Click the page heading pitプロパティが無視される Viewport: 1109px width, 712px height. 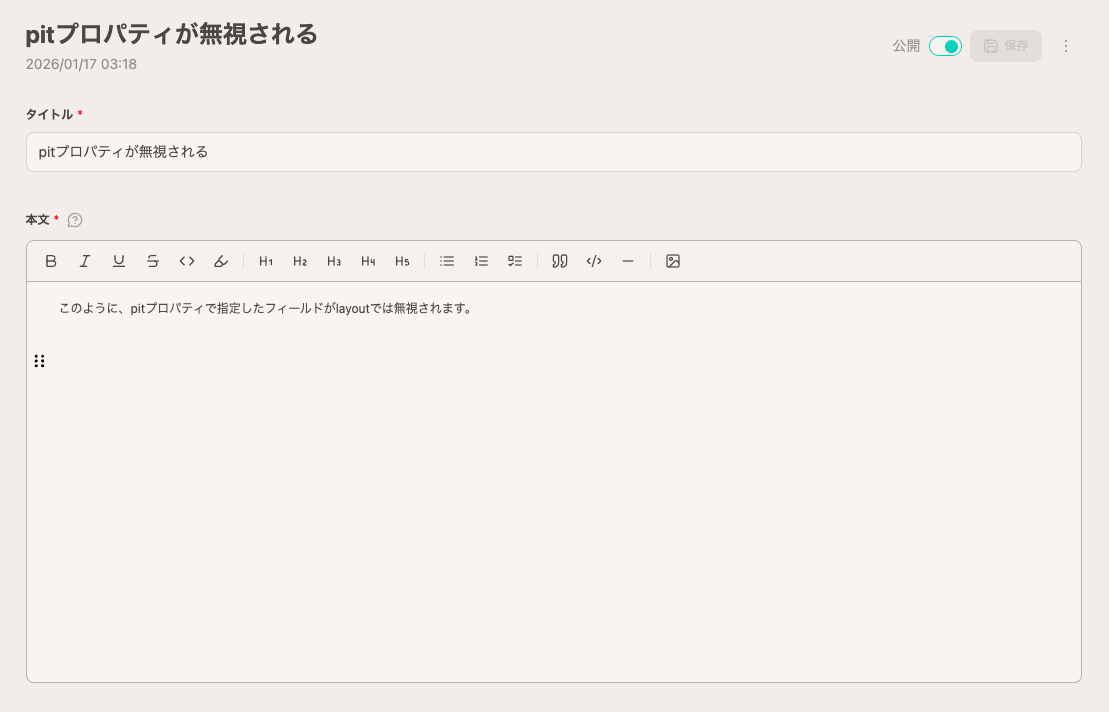point(172,33)
